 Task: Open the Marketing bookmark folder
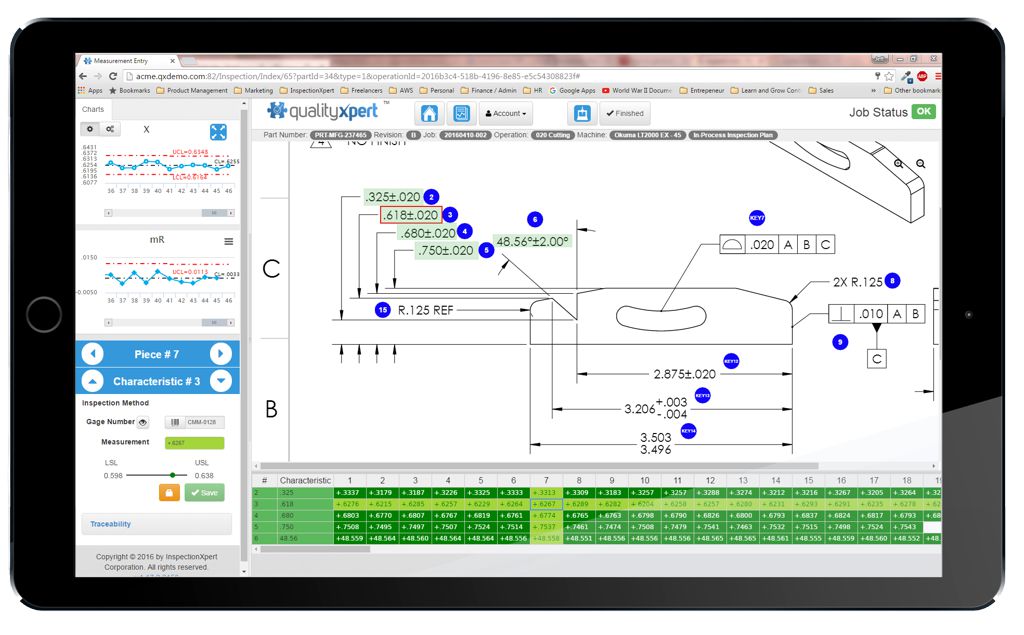[253, 91]
